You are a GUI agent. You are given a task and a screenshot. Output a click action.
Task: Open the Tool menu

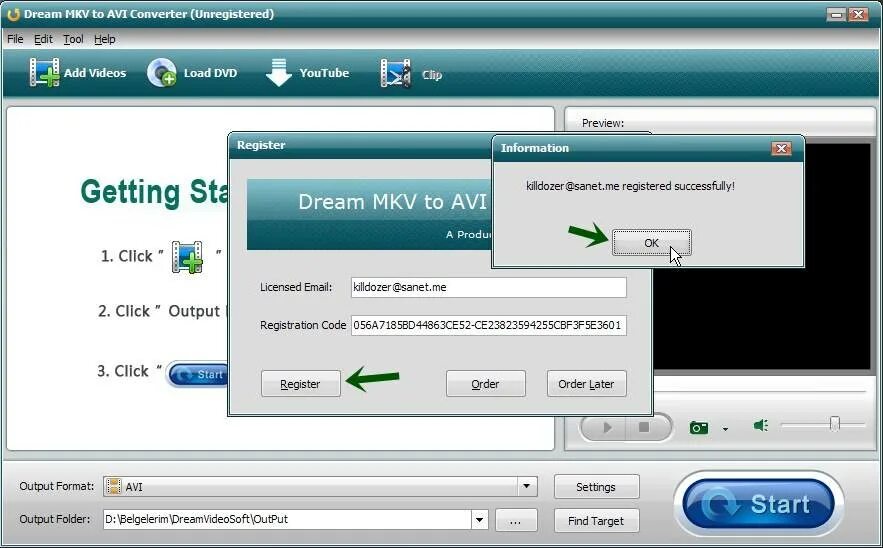point(73,39)
